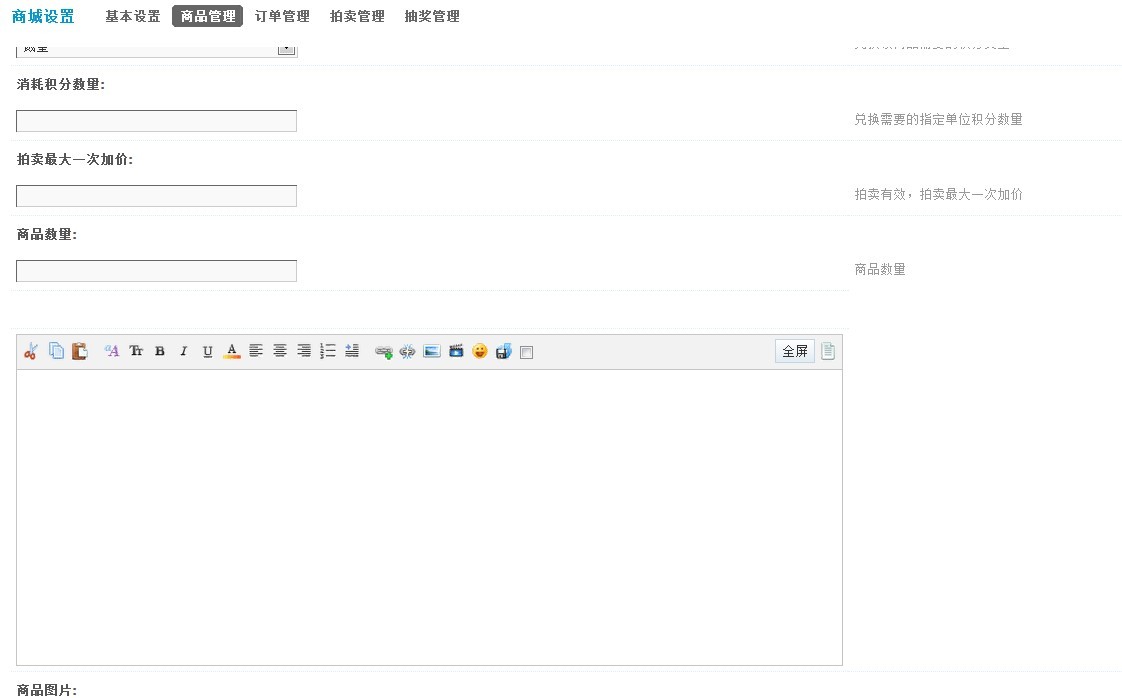Image resolution: width=1122 pixels, height=698 pixels.
Task: Click the 兑换需要的指定单位积分数量 hint text
Action: tap(938, 120)
